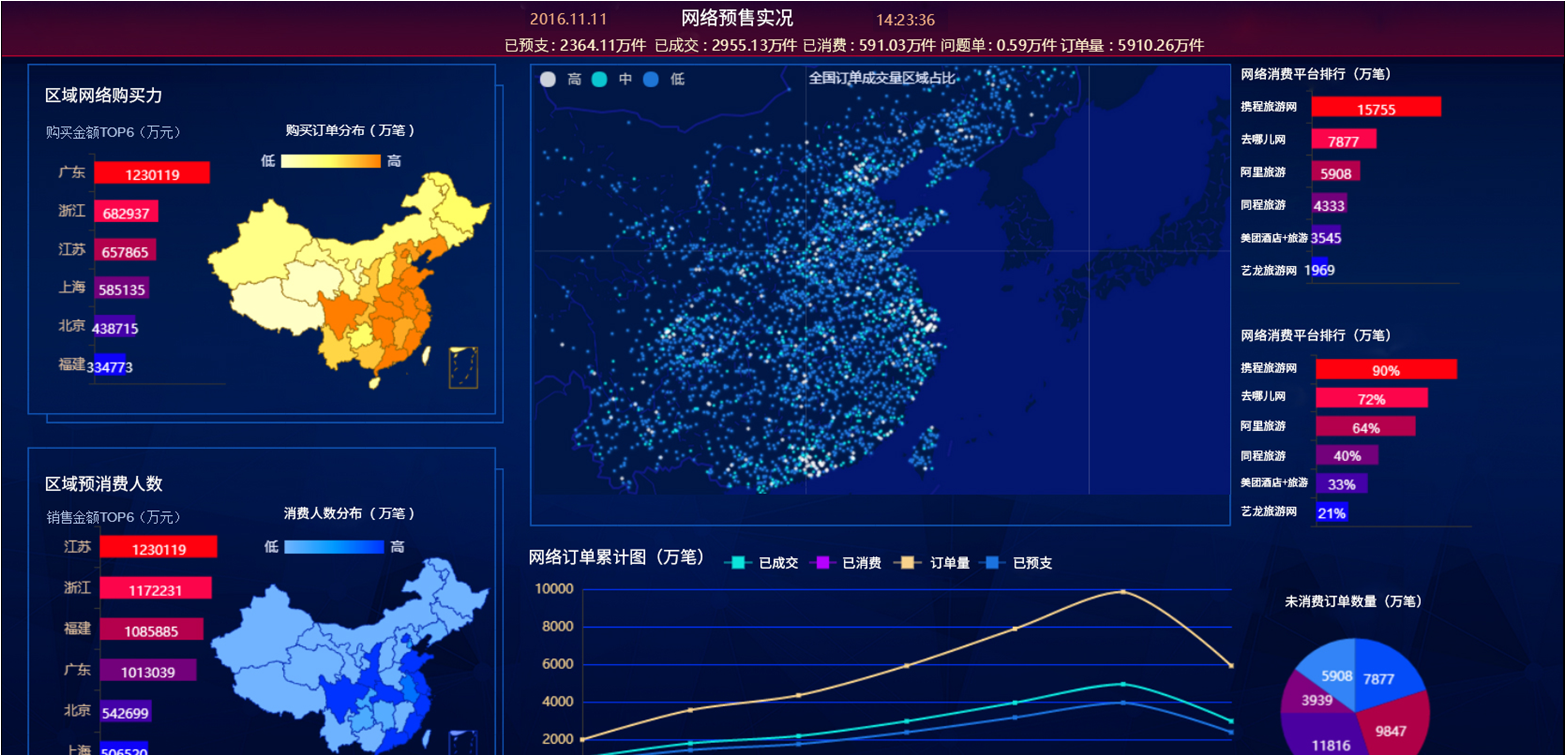Click the peak point of the 订单量 line
This screenshot has width=1566, height=756.
(1123, 592)
